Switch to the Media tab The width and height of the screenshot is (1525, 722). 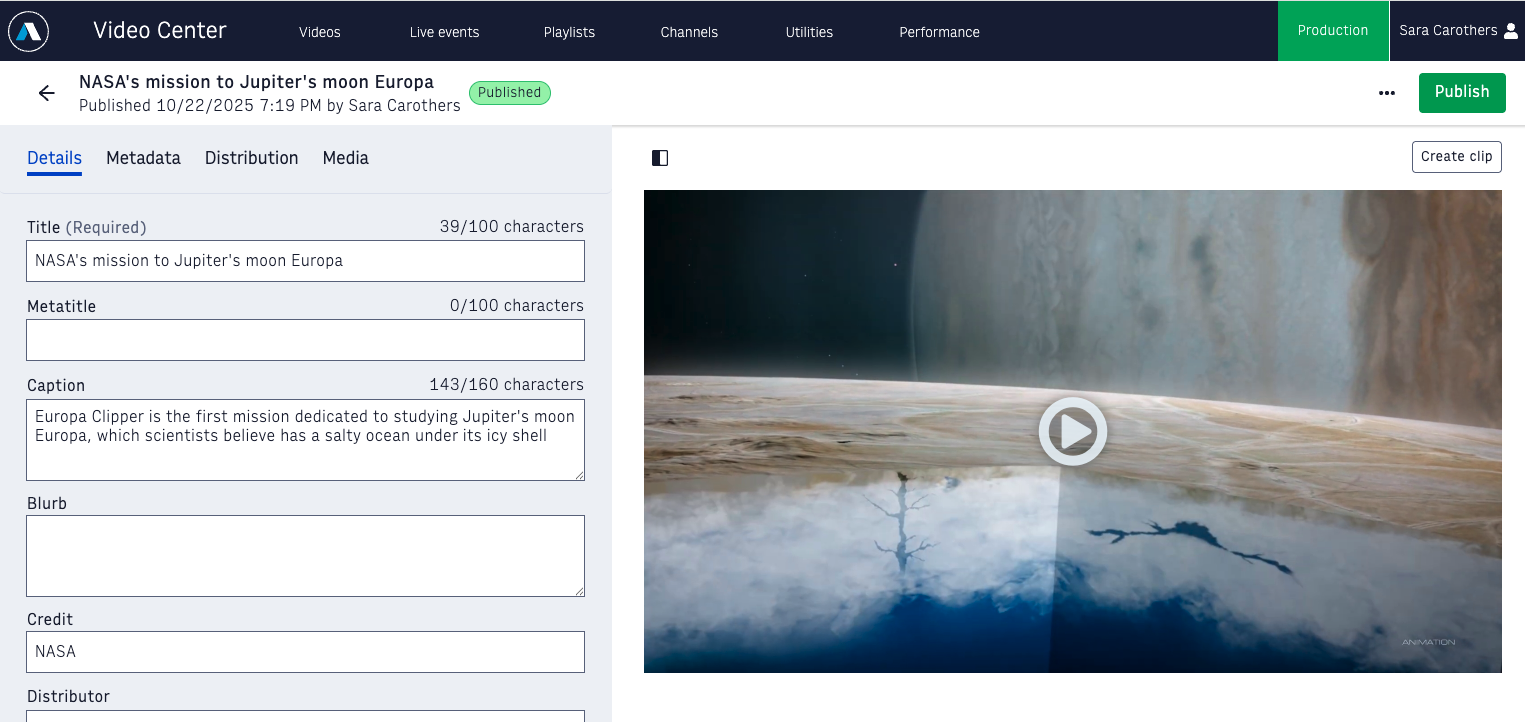(x=345, y=158)
